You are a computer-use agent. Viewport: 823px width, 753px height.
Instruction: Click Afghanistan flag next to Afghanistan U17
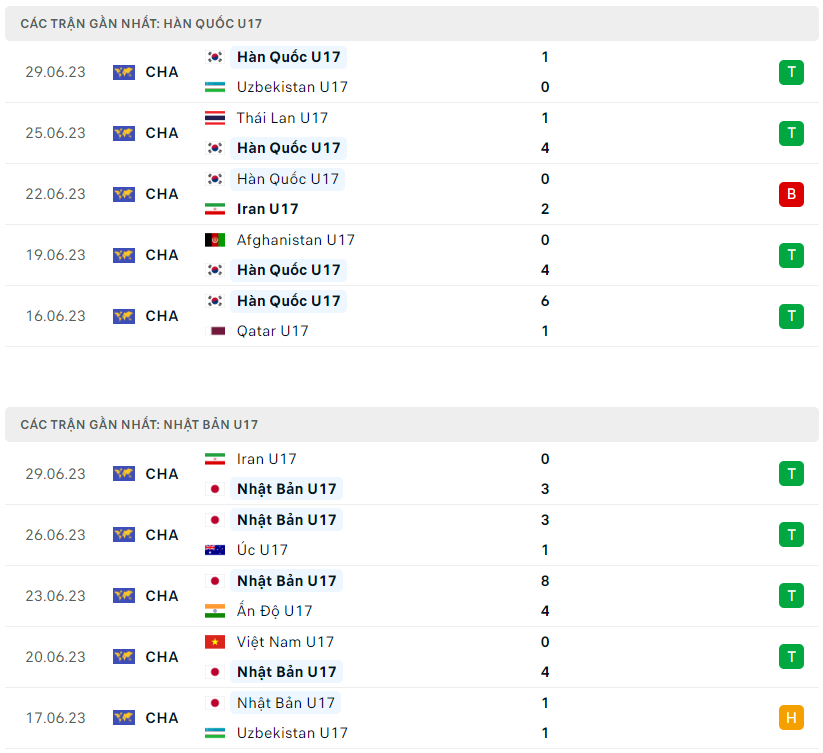point(215,240)
